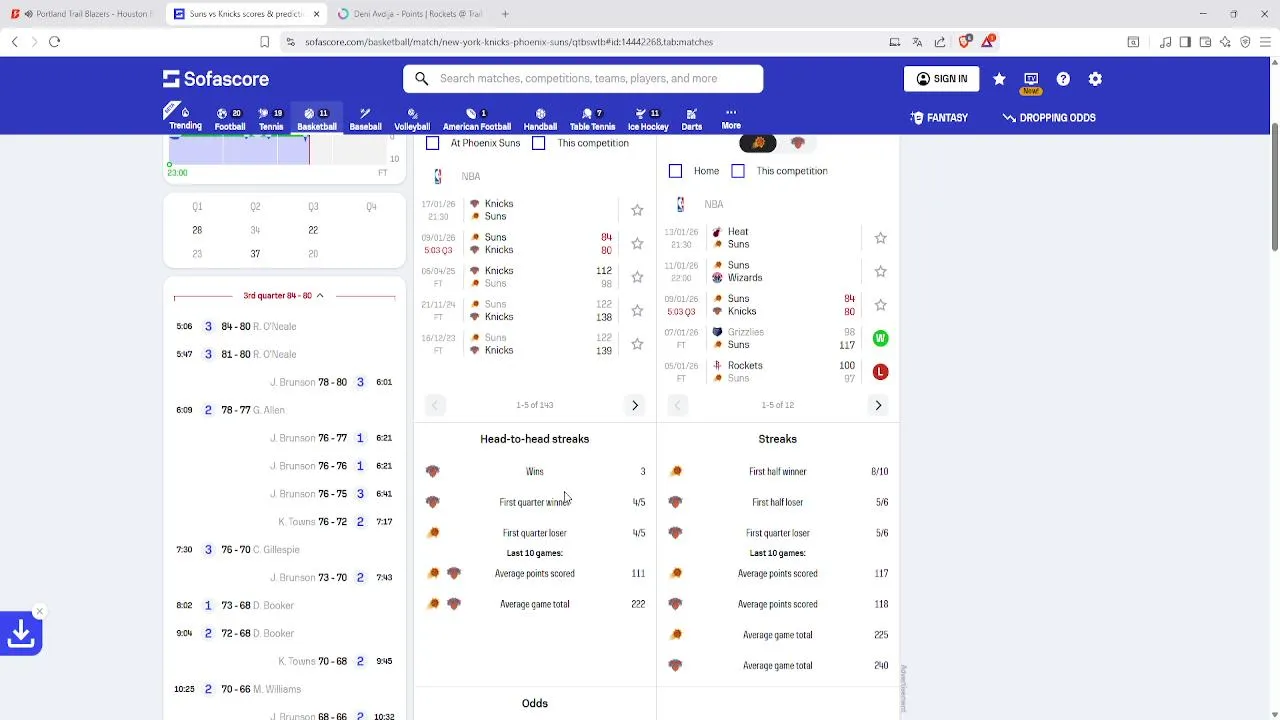This screenshot has width=1280, height=720.
Task: Open the Sofascore favorites star in header
Action: pos(999,79)
